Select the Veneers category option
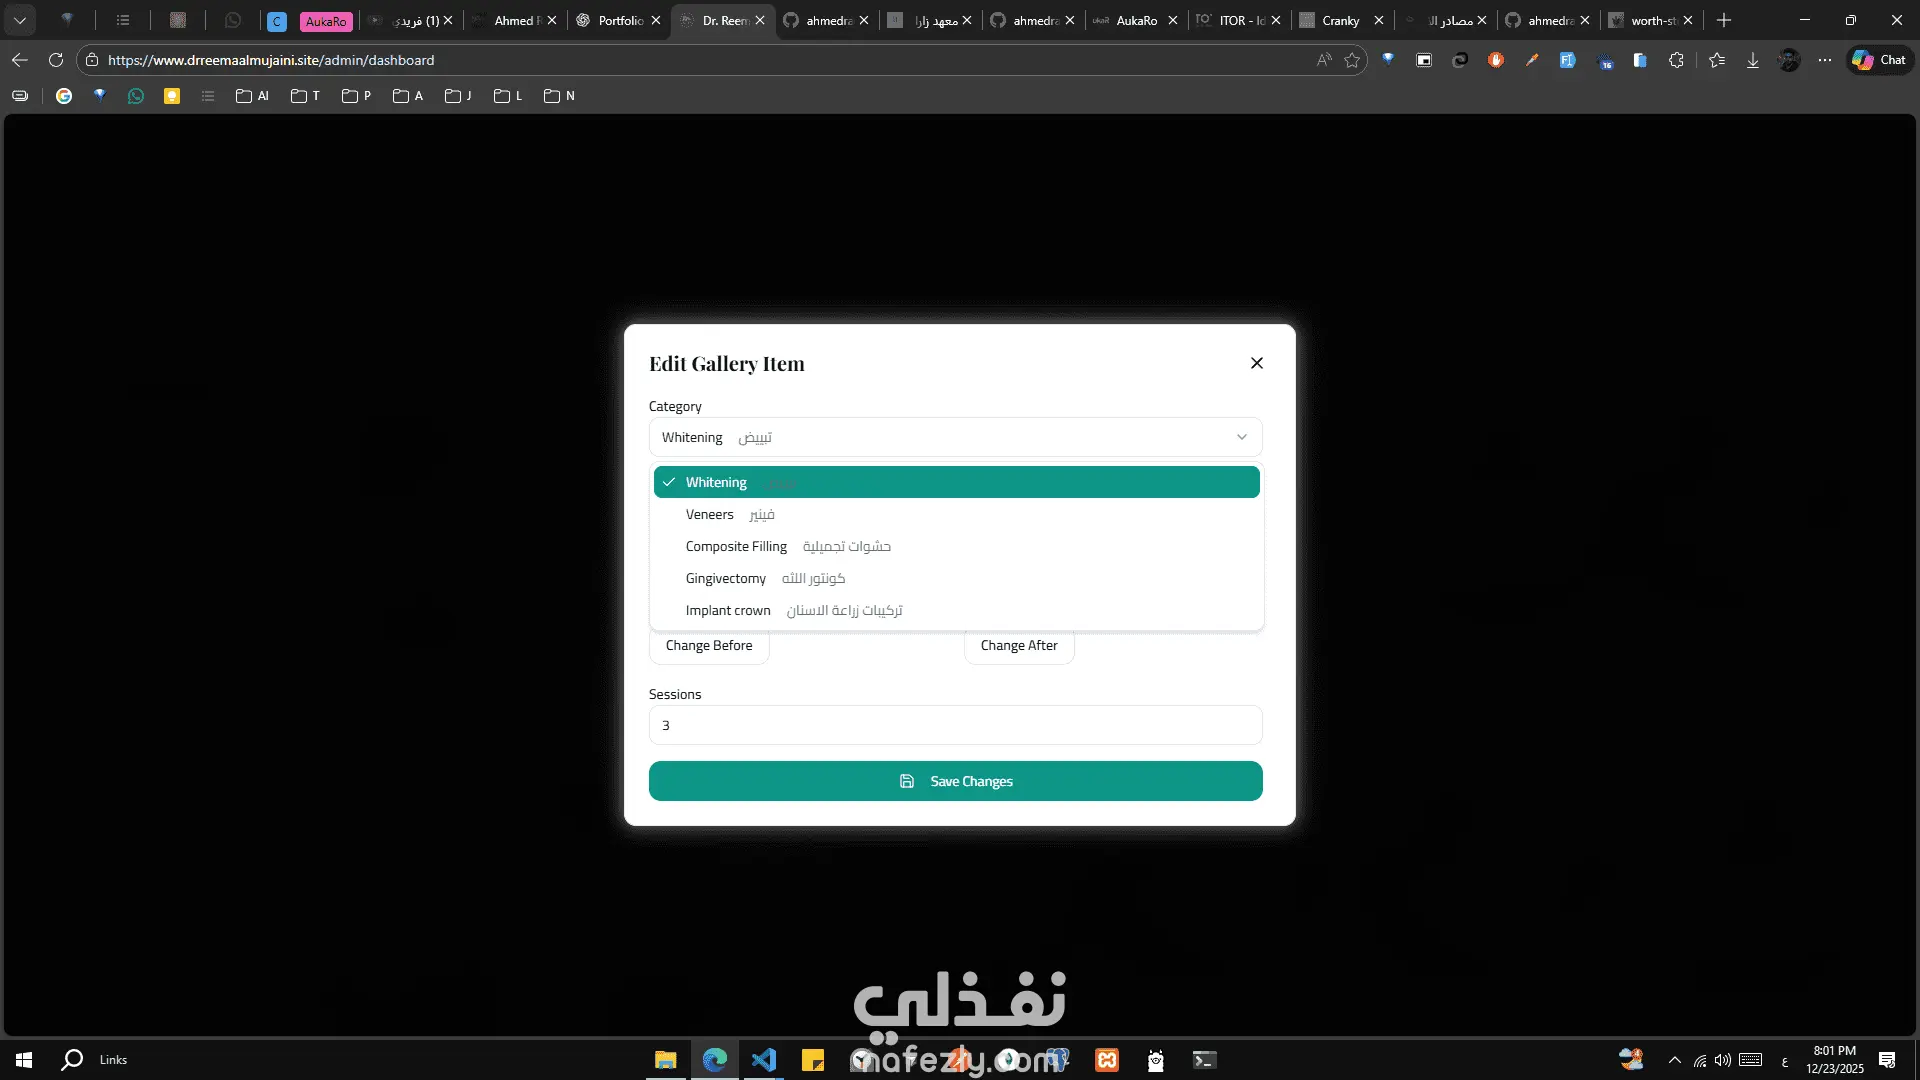 pyautogui.click(x=710, y=514)
